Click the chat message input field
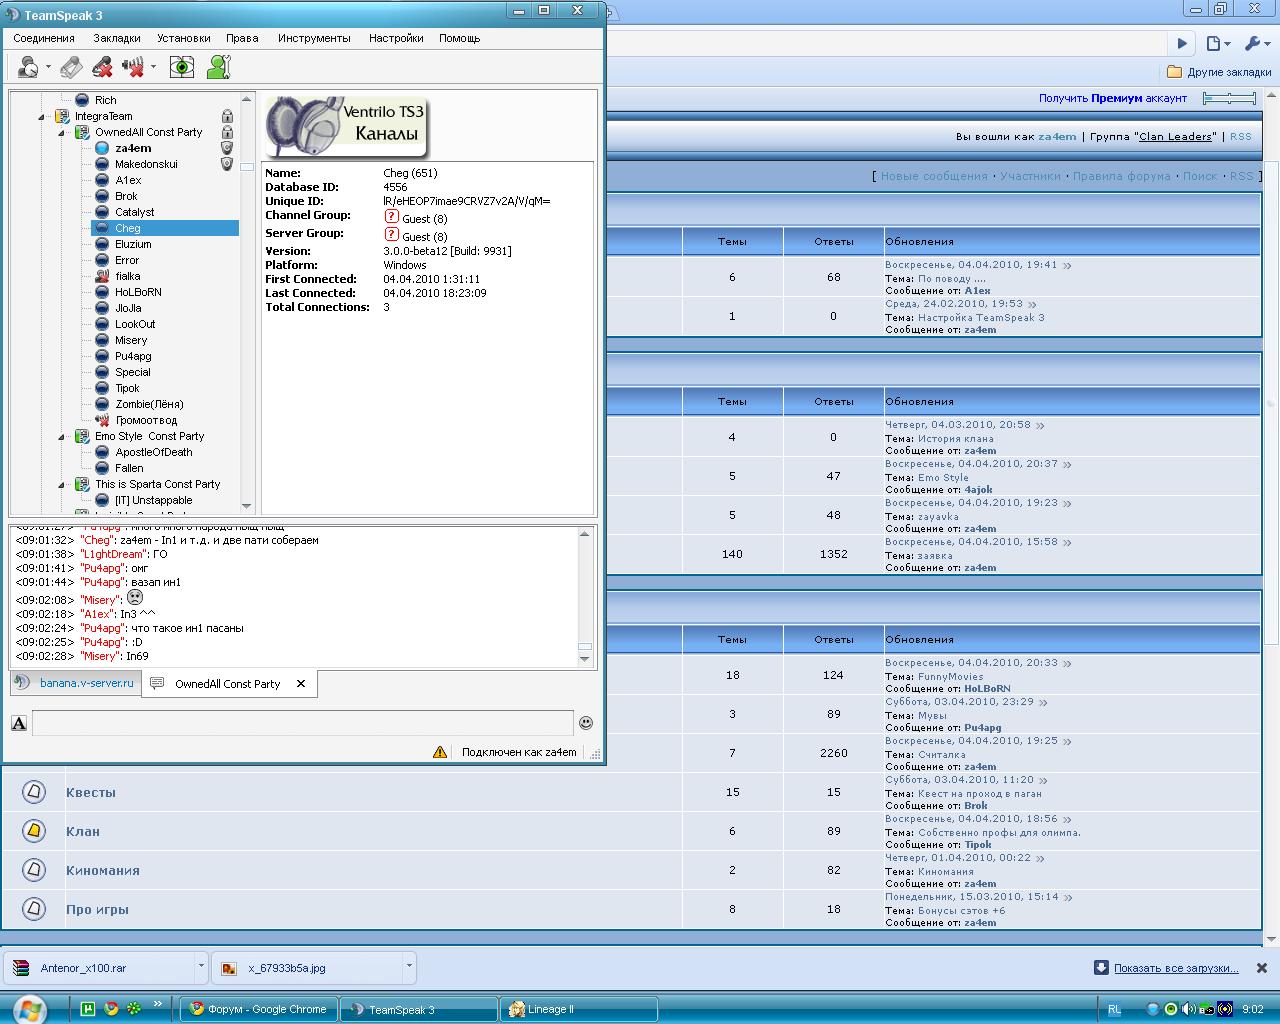Viewport: 1280px width, 1024px height. tap(302, 723)
